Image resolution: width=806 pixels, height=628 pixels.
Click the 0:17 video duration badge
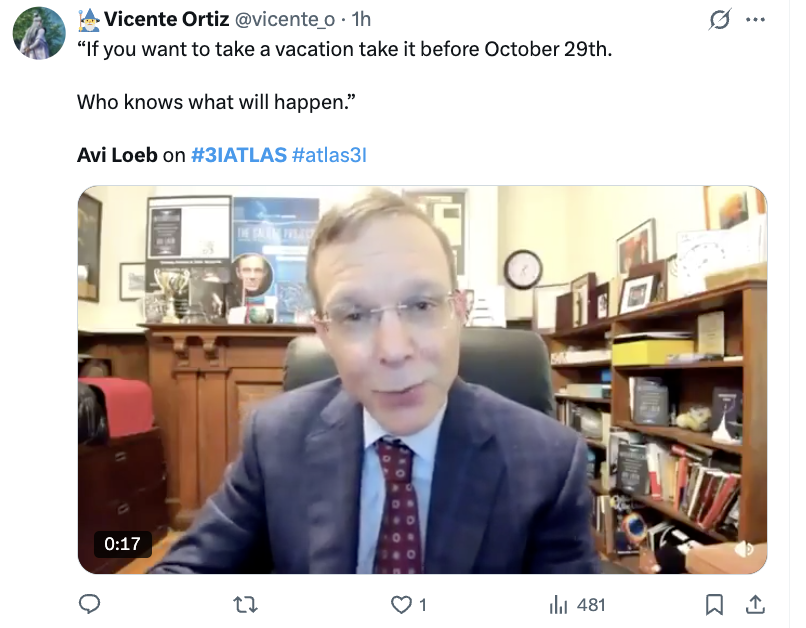tap(122, 544)
